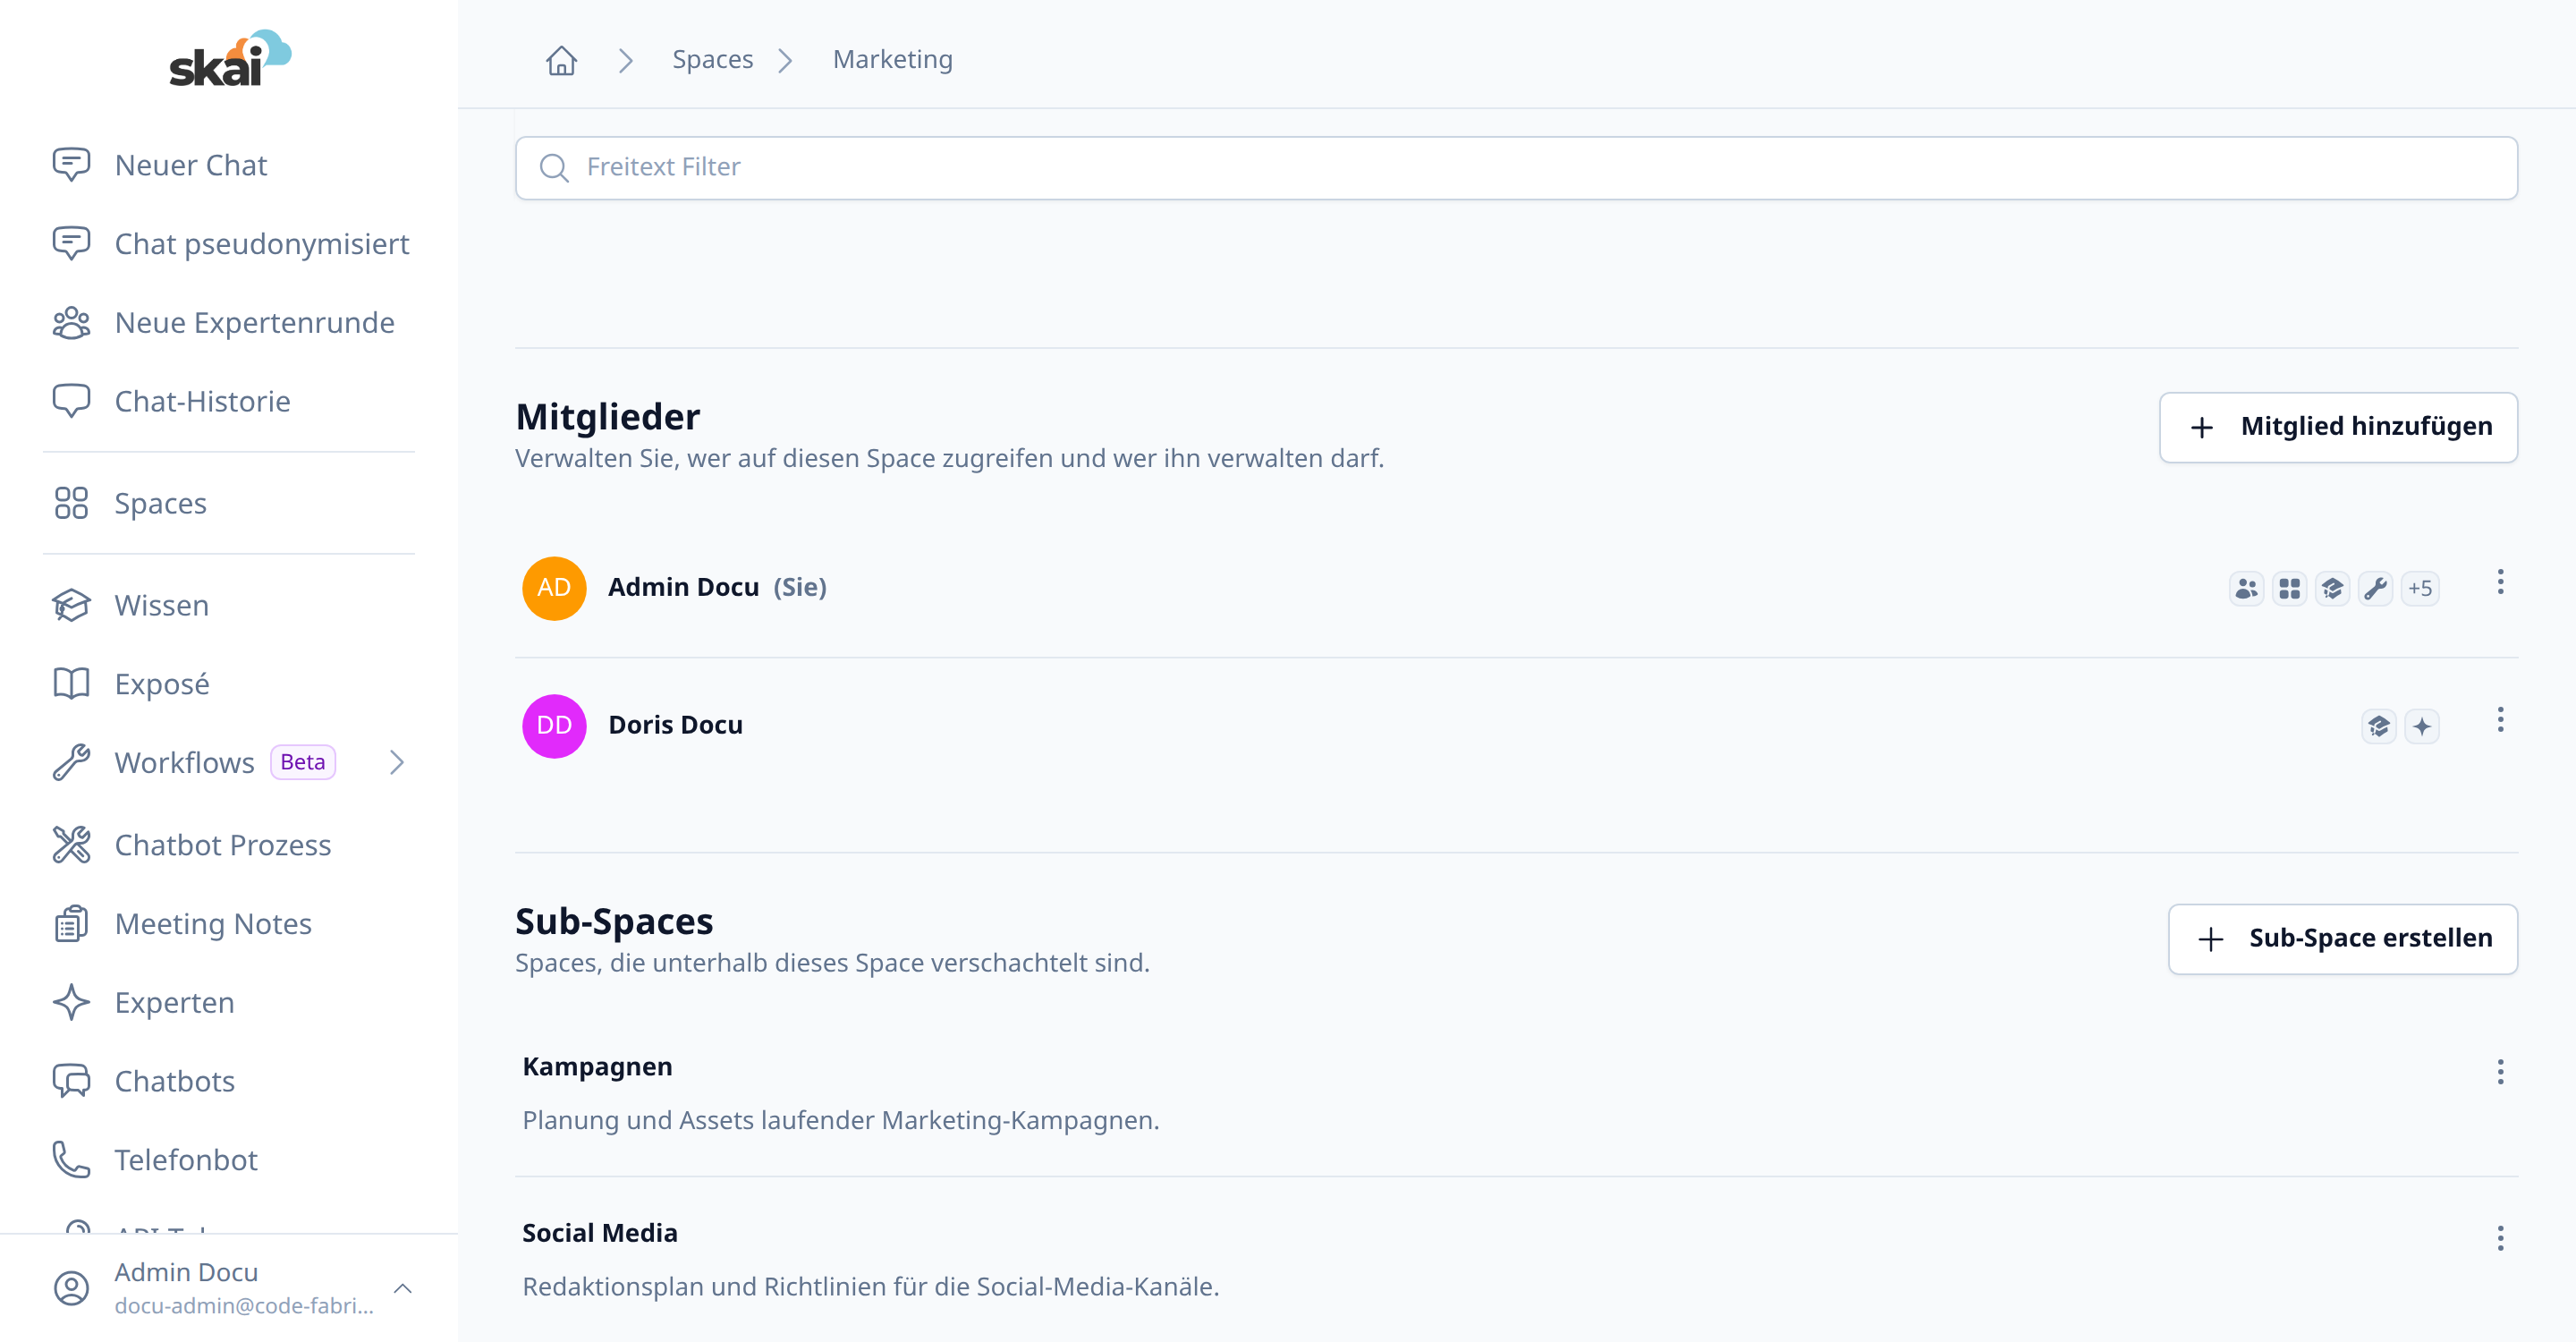Click the AD avatar of Admin Docu

554,588
